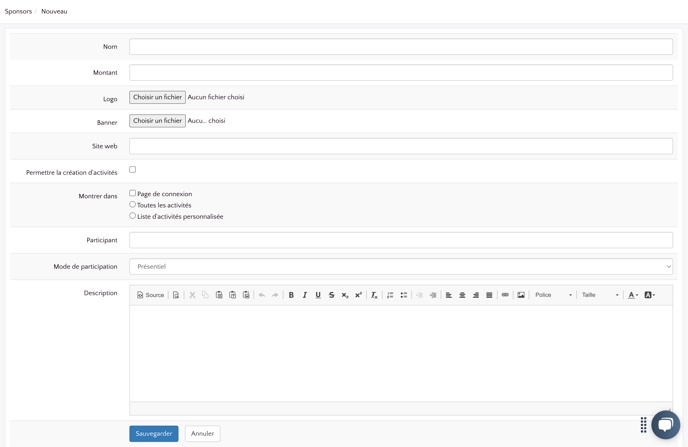The width and height of the screenshot is (688, 447).
Task: Expand the Police font dropdown
Action: coord(553,295)
